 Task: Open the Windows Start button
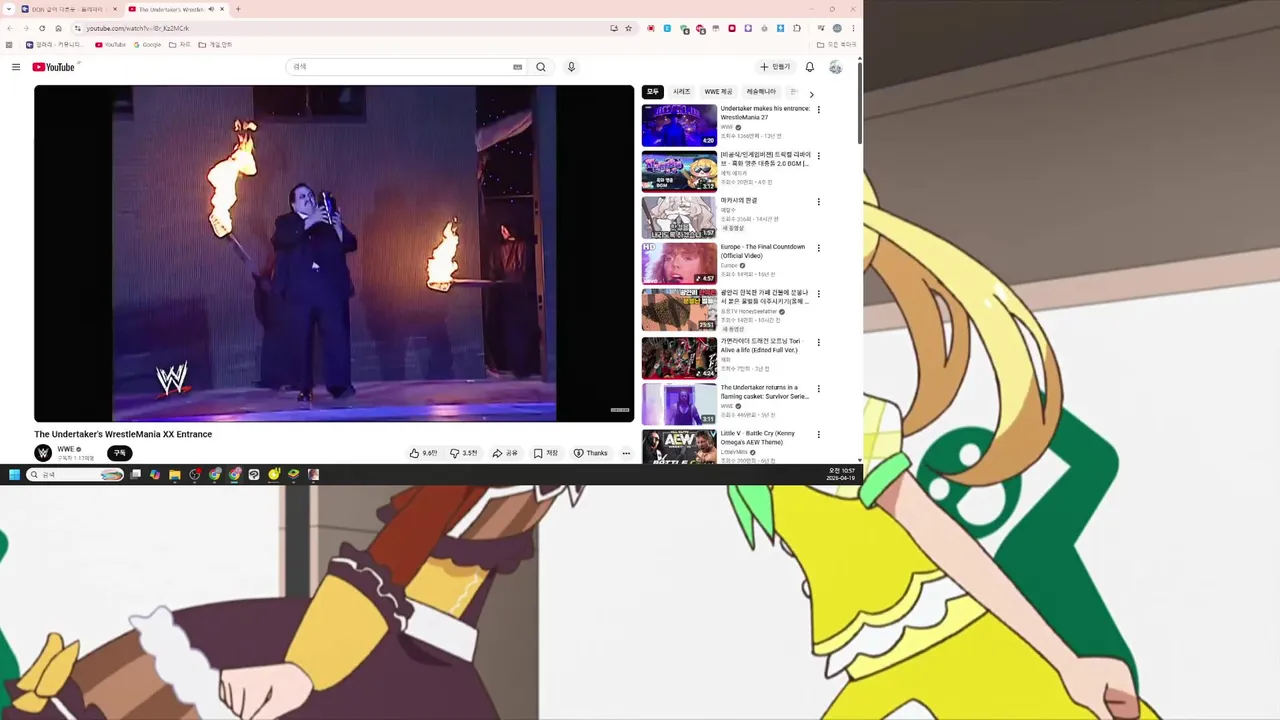(x=14, y=474)
